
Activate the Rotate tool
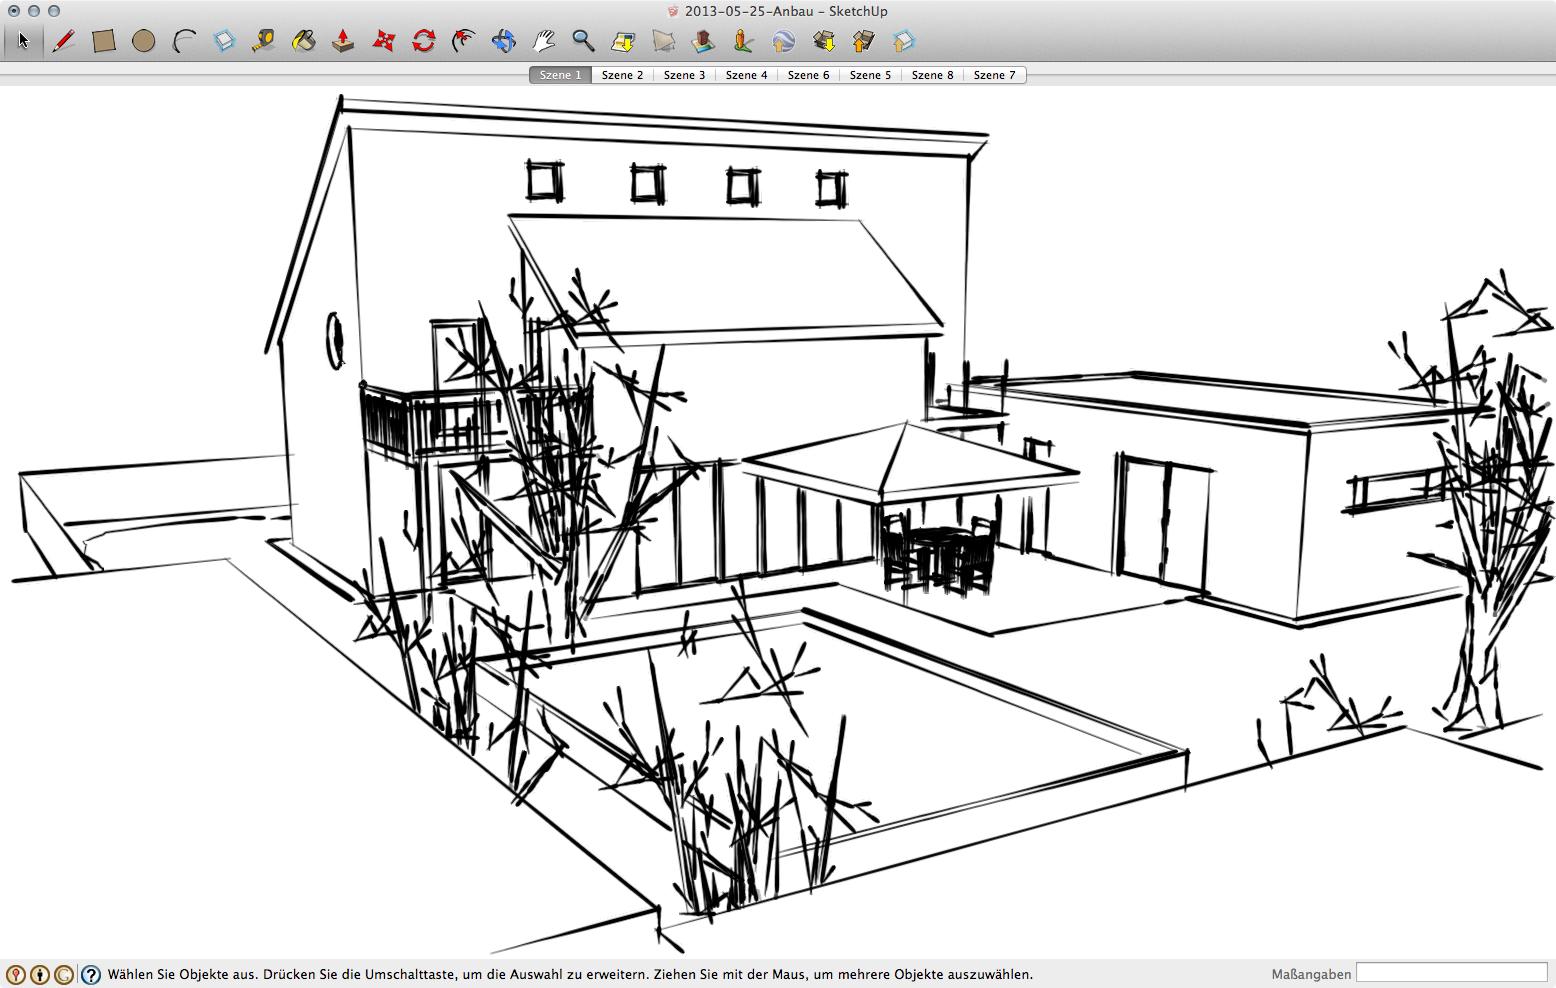point(424,41)
